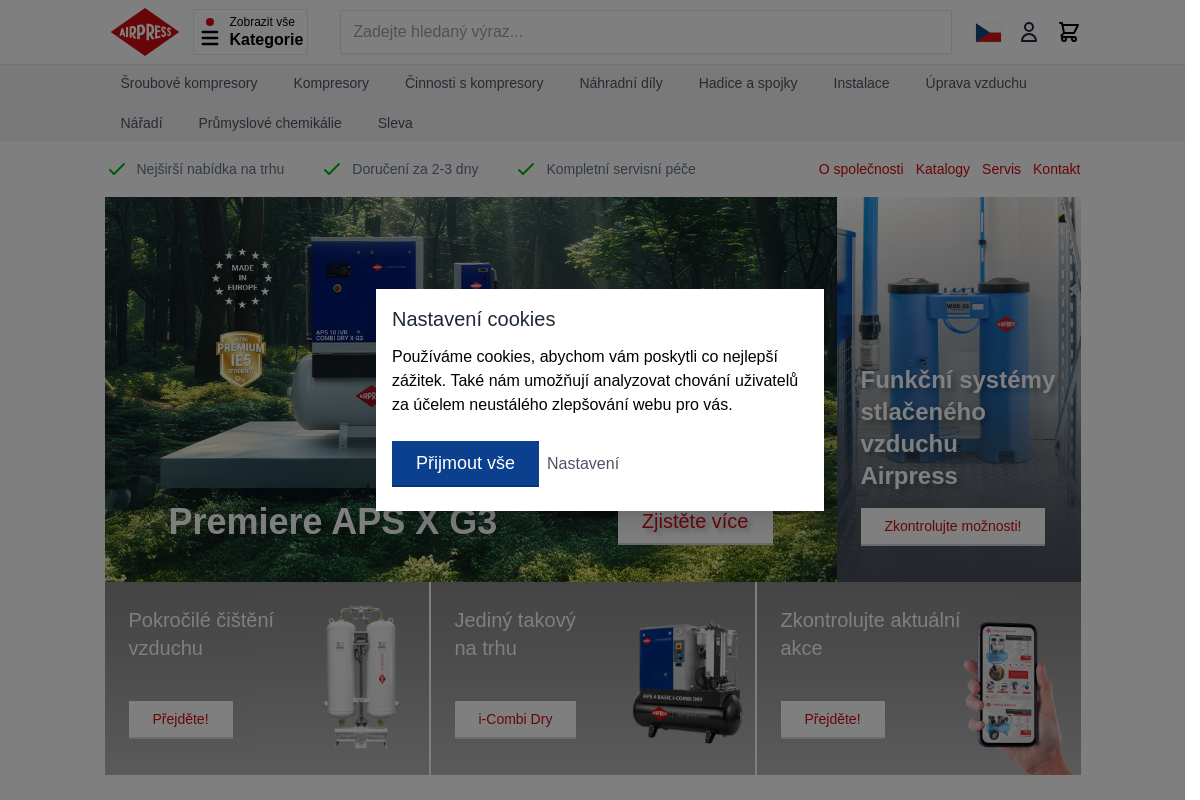Image resolution: width=1200 pixels, height=800 pixels.
Task: Open the Czech flag language selector
Action: point(988,33)
